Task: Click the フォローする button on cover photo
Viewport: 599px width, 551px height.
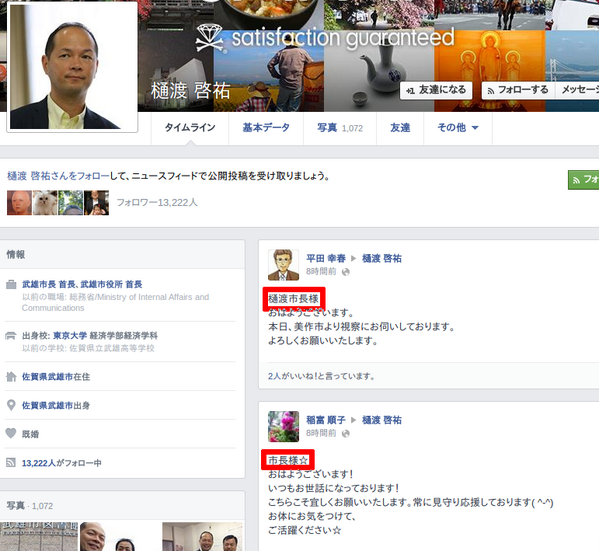Action: click(x=518, y=91)
